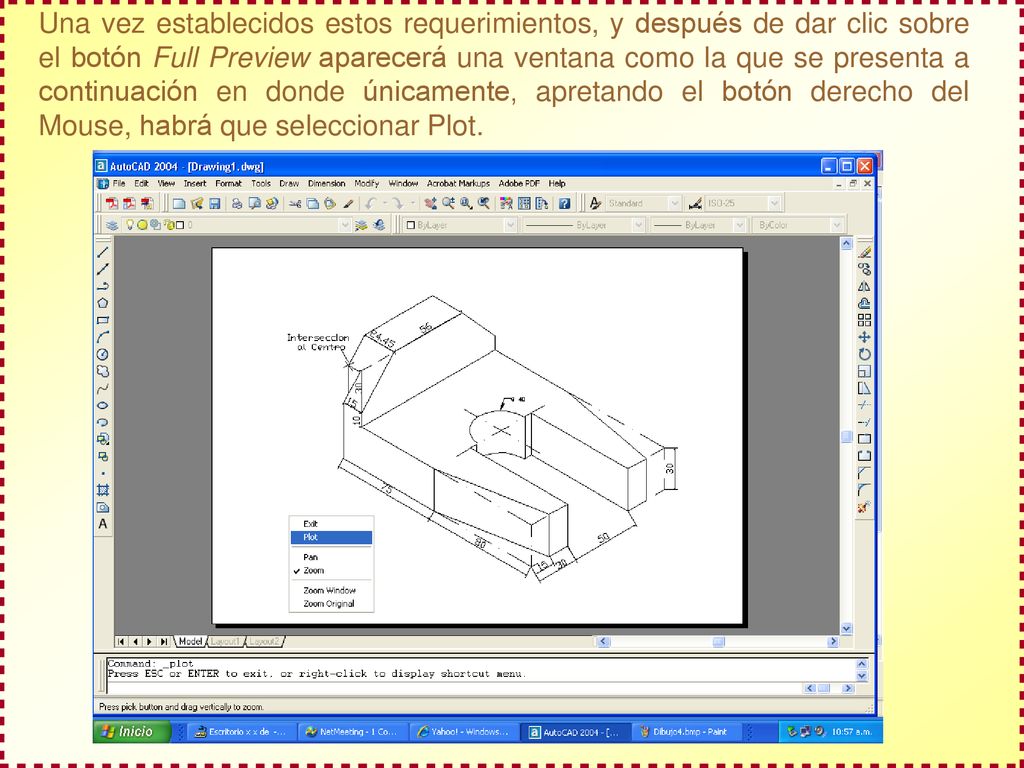This screenshot has height=768, width=1024.
Task: Click the Inicio start button
Action: [133, 732]
